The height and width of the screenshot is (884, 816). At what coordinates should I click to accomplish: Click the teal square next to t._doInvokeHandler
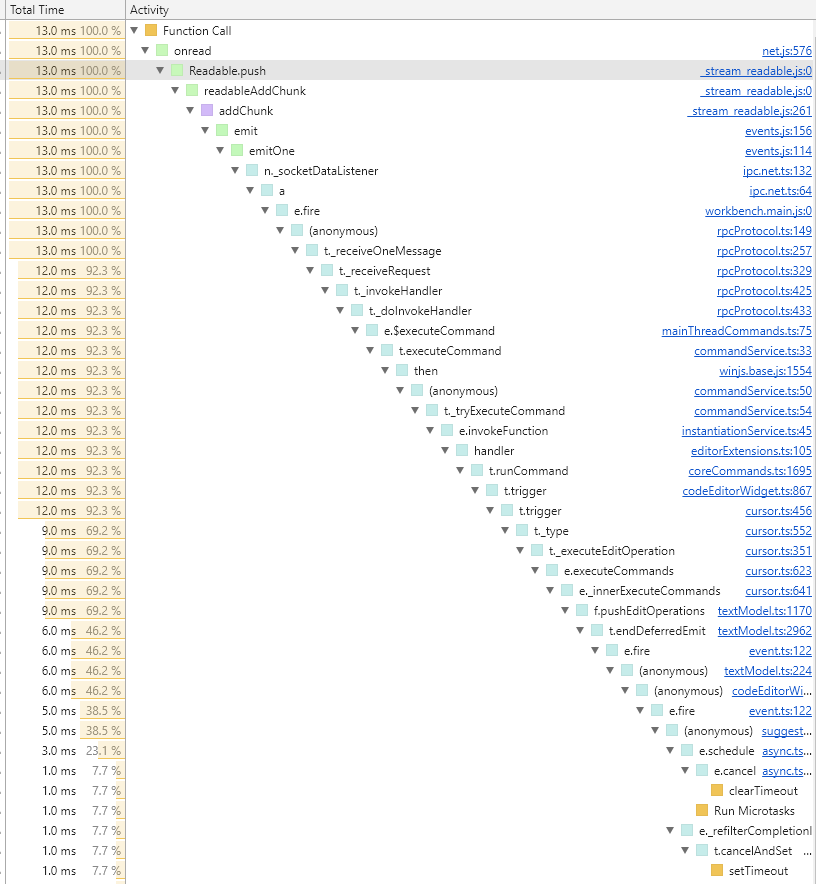357,311
